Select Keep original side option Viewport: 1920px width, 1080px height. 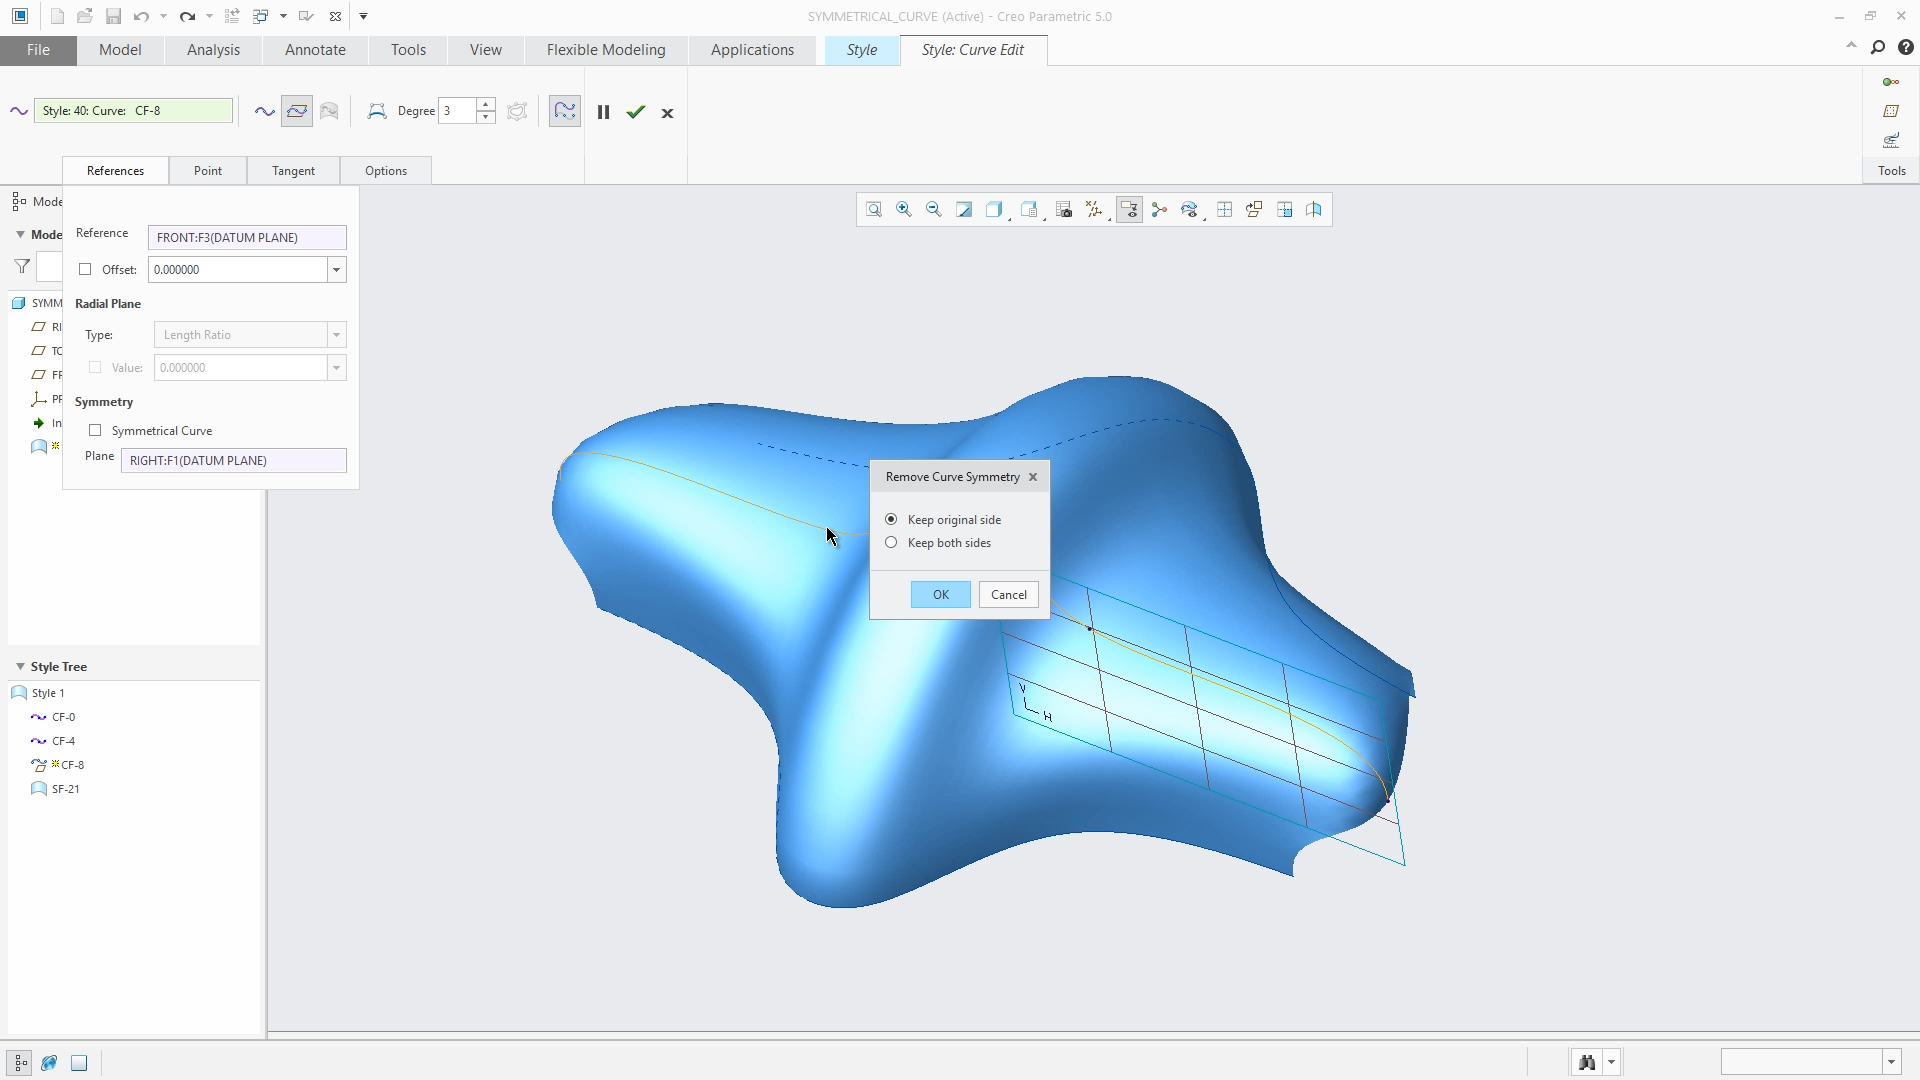[x=891, y=520]
